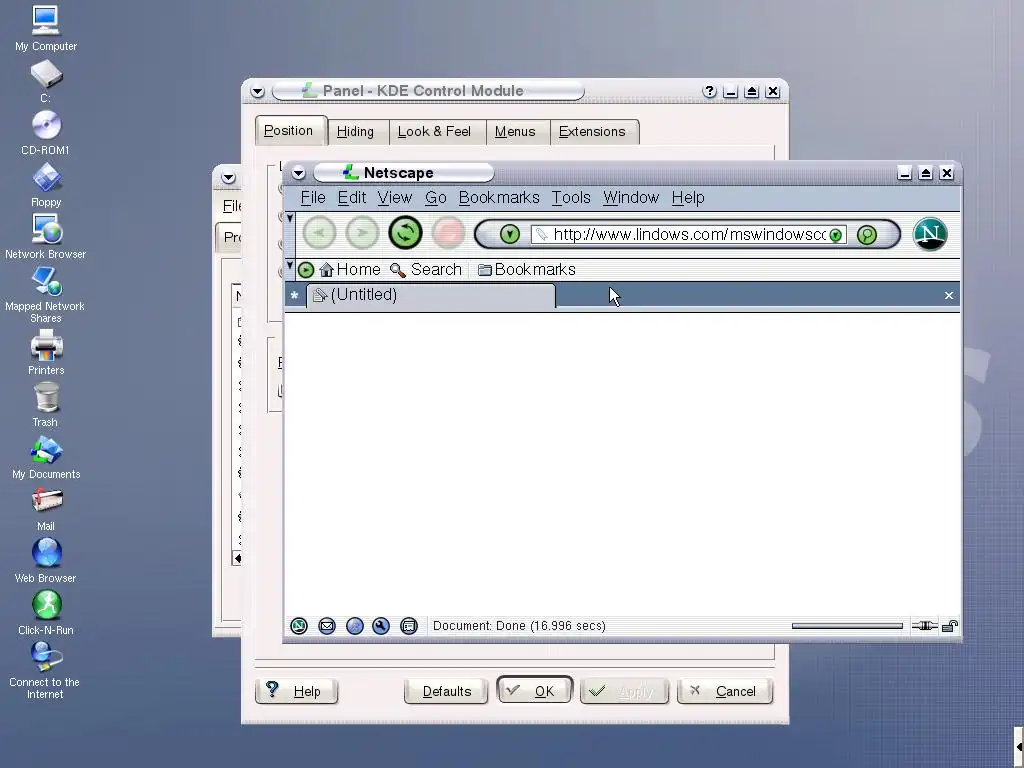Open the Network Browser desktop icon
This screenshot has height=768, width=1024.
click(x=46, y=237)
